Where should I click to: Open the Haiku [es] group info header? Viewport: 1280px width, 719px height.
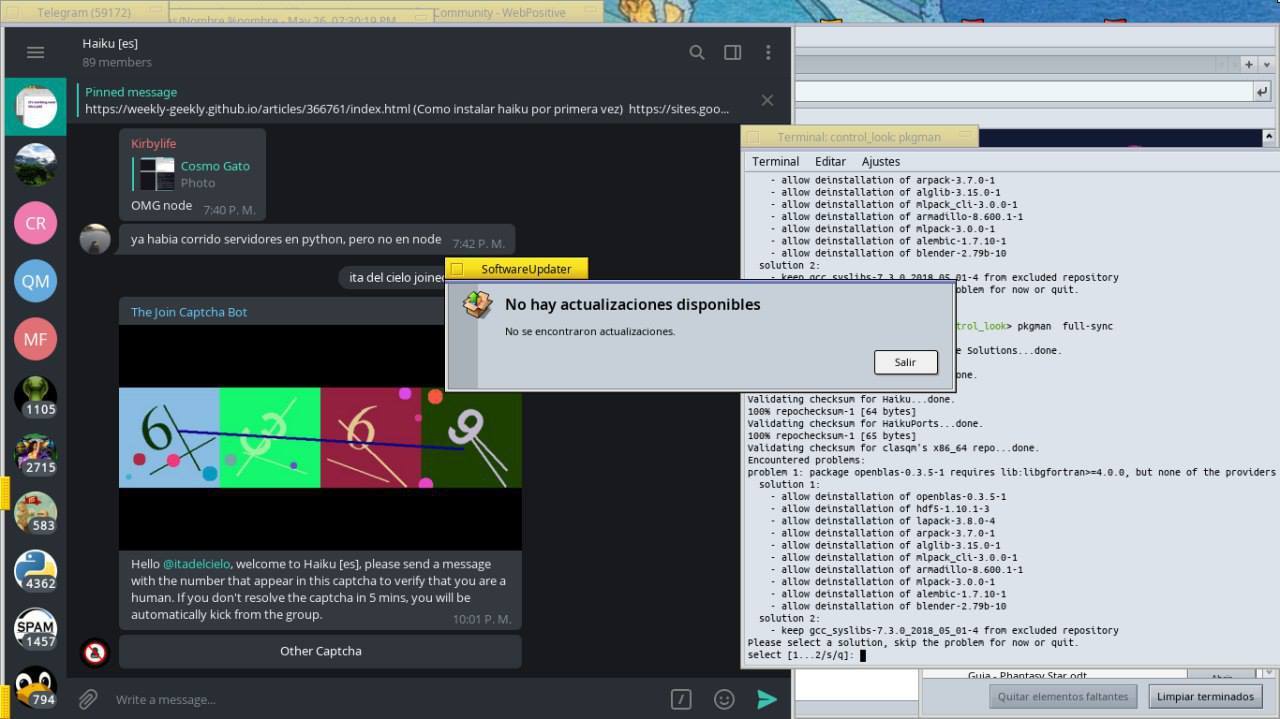(117, 53)
